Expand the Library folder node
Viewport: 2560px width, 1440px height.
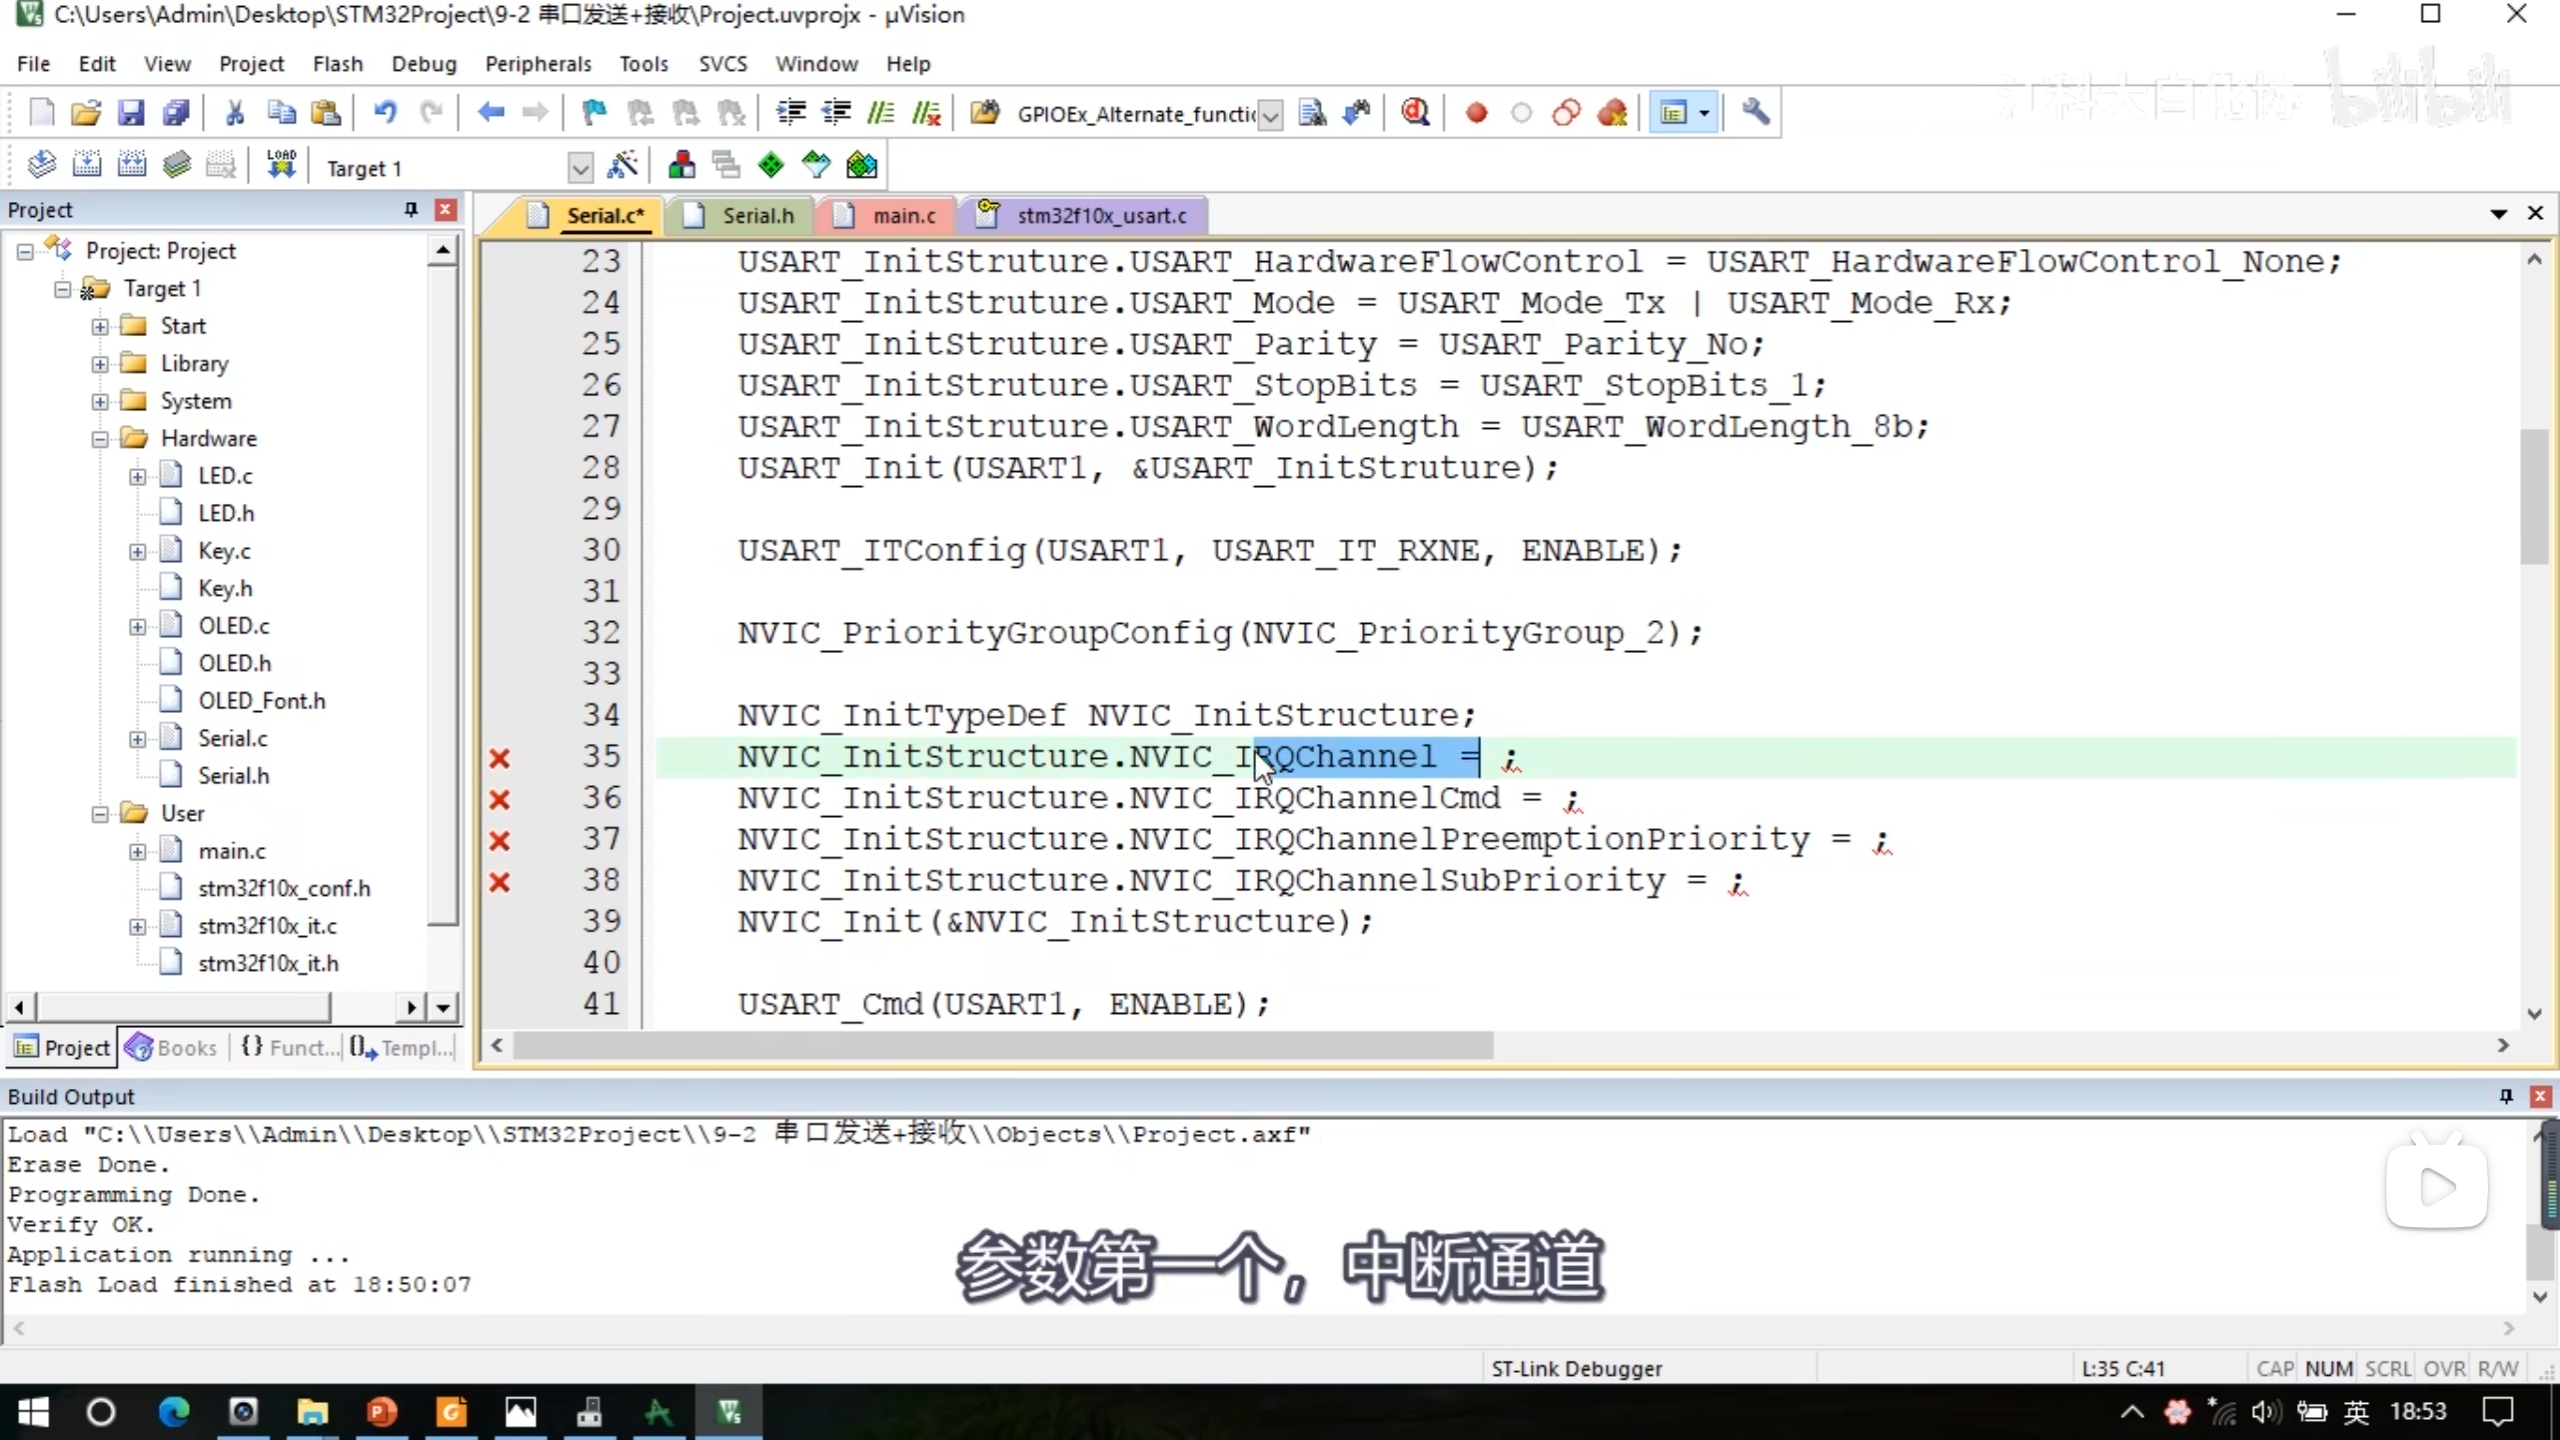click(100, 364)
